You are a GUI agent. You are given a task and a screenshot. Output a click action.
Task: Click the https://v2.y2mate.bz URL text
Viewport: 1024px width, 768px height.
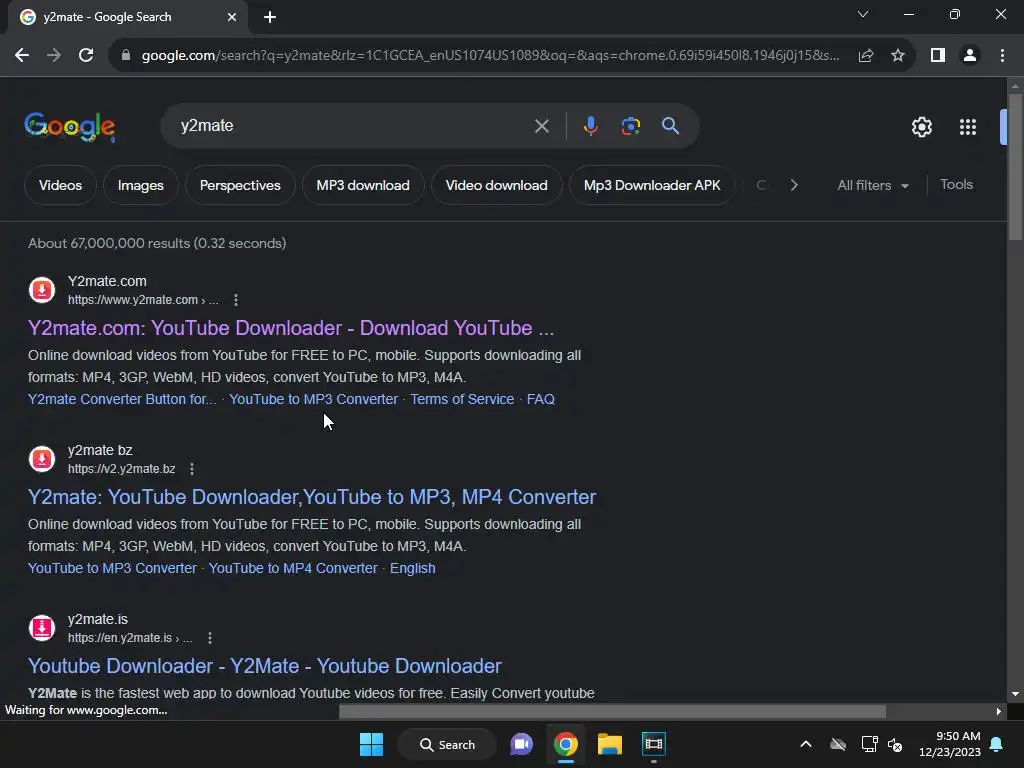point(121,469)
